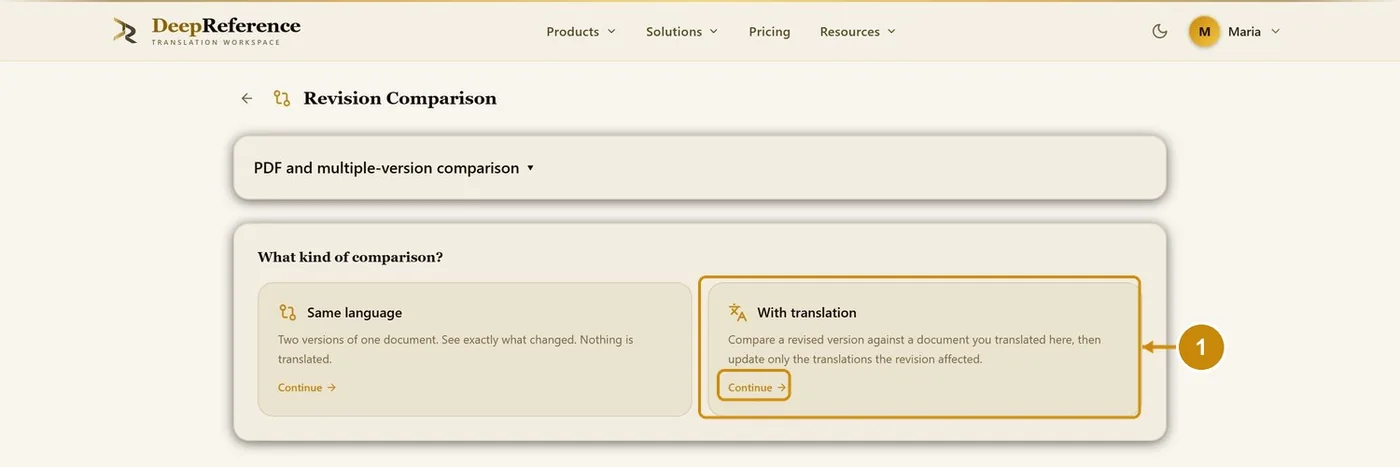This screenshot has width=1400, height=467.
Task: Click Maria's avatar circle
Action: (x=1204, y=31)
